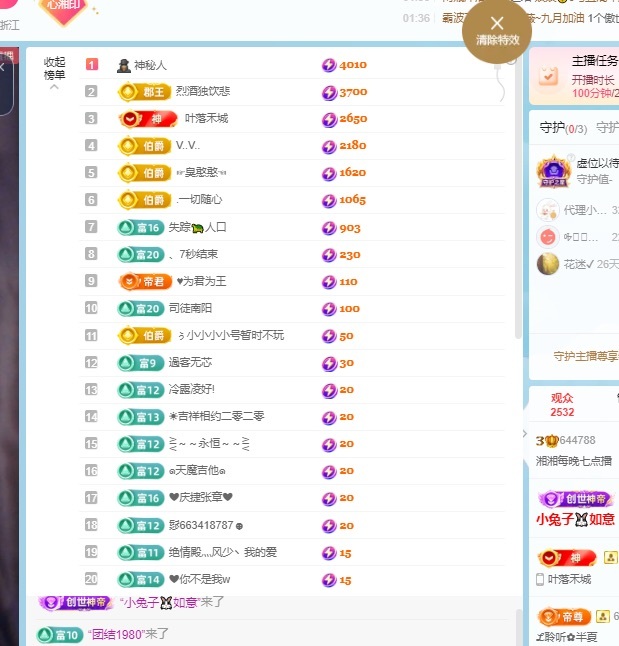Select username 叶落禾城 in rank 3

206,119
